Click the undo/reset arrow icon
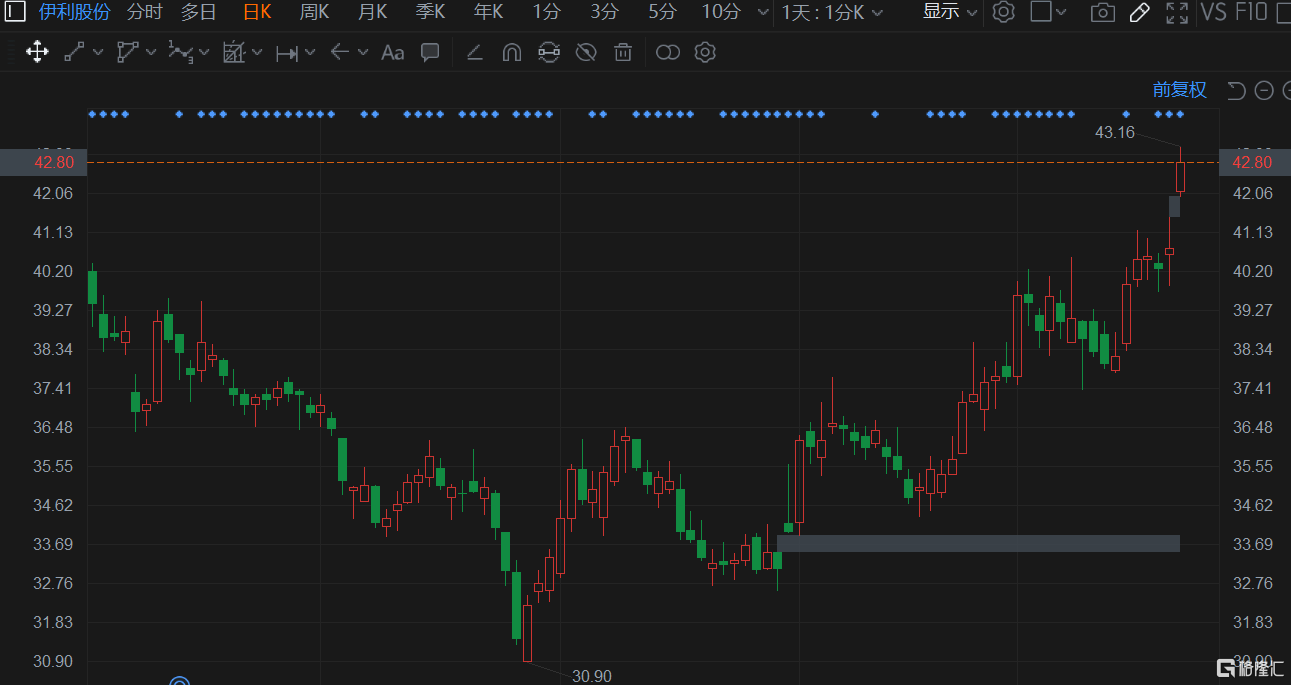 [1236, 91]
